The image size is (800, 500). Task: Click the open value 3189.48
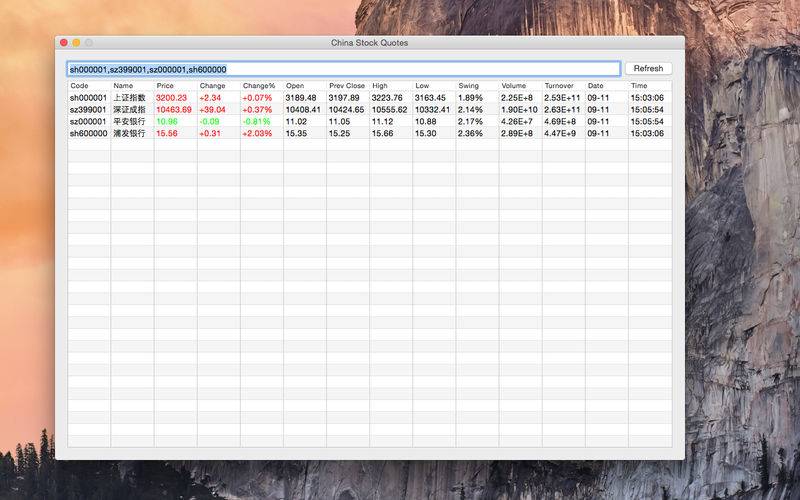tap(301, 97)
